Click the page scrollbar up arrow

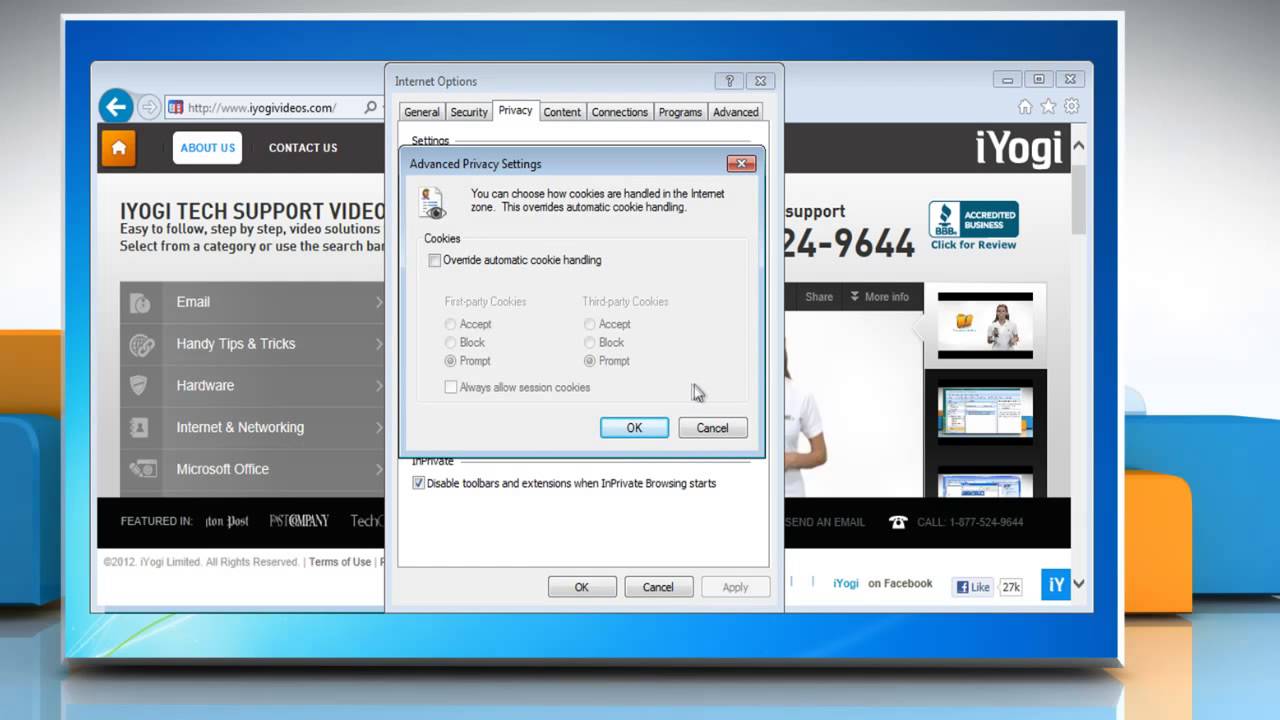click(x=1079, y=146)
